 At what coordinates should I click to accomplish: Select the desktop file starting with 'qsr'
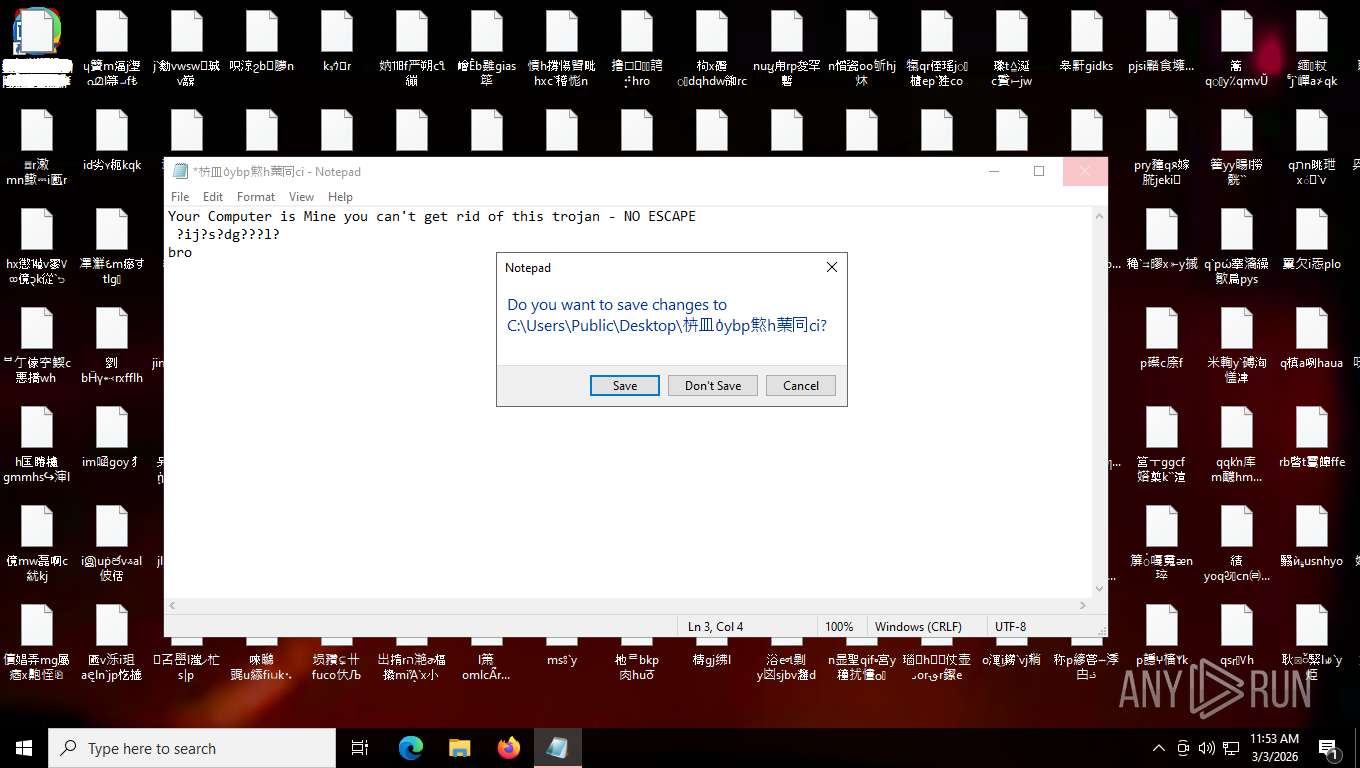[1236, 636]
